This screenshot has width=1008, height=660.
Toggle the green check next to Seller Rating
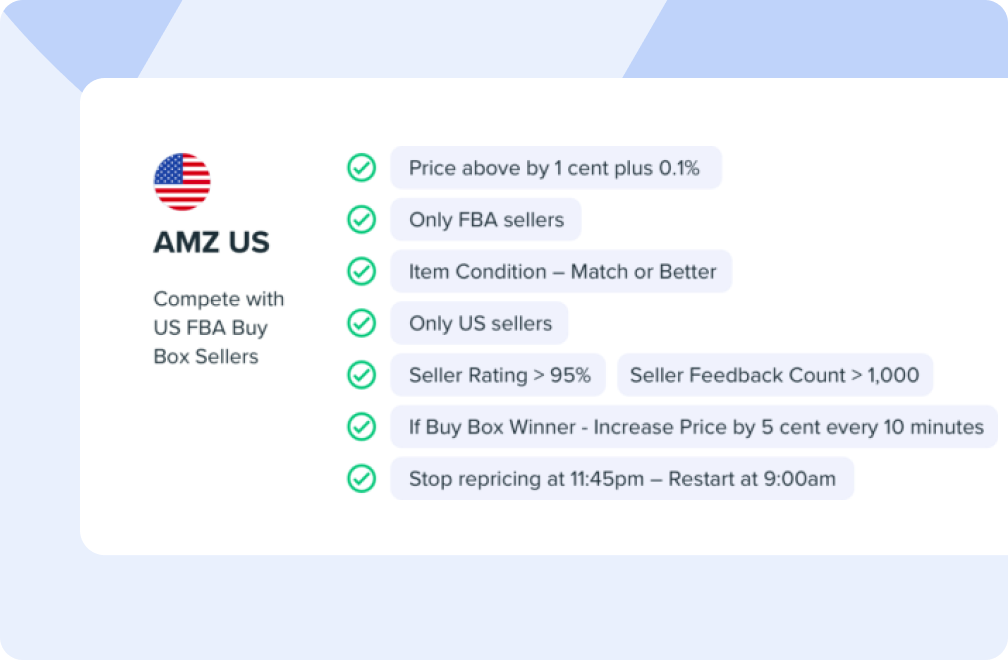pos(362,375)
